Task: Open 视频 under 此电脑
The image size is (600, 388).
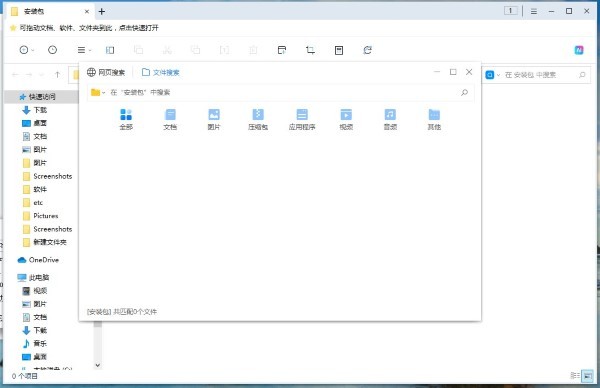Action: coord(34,291)
